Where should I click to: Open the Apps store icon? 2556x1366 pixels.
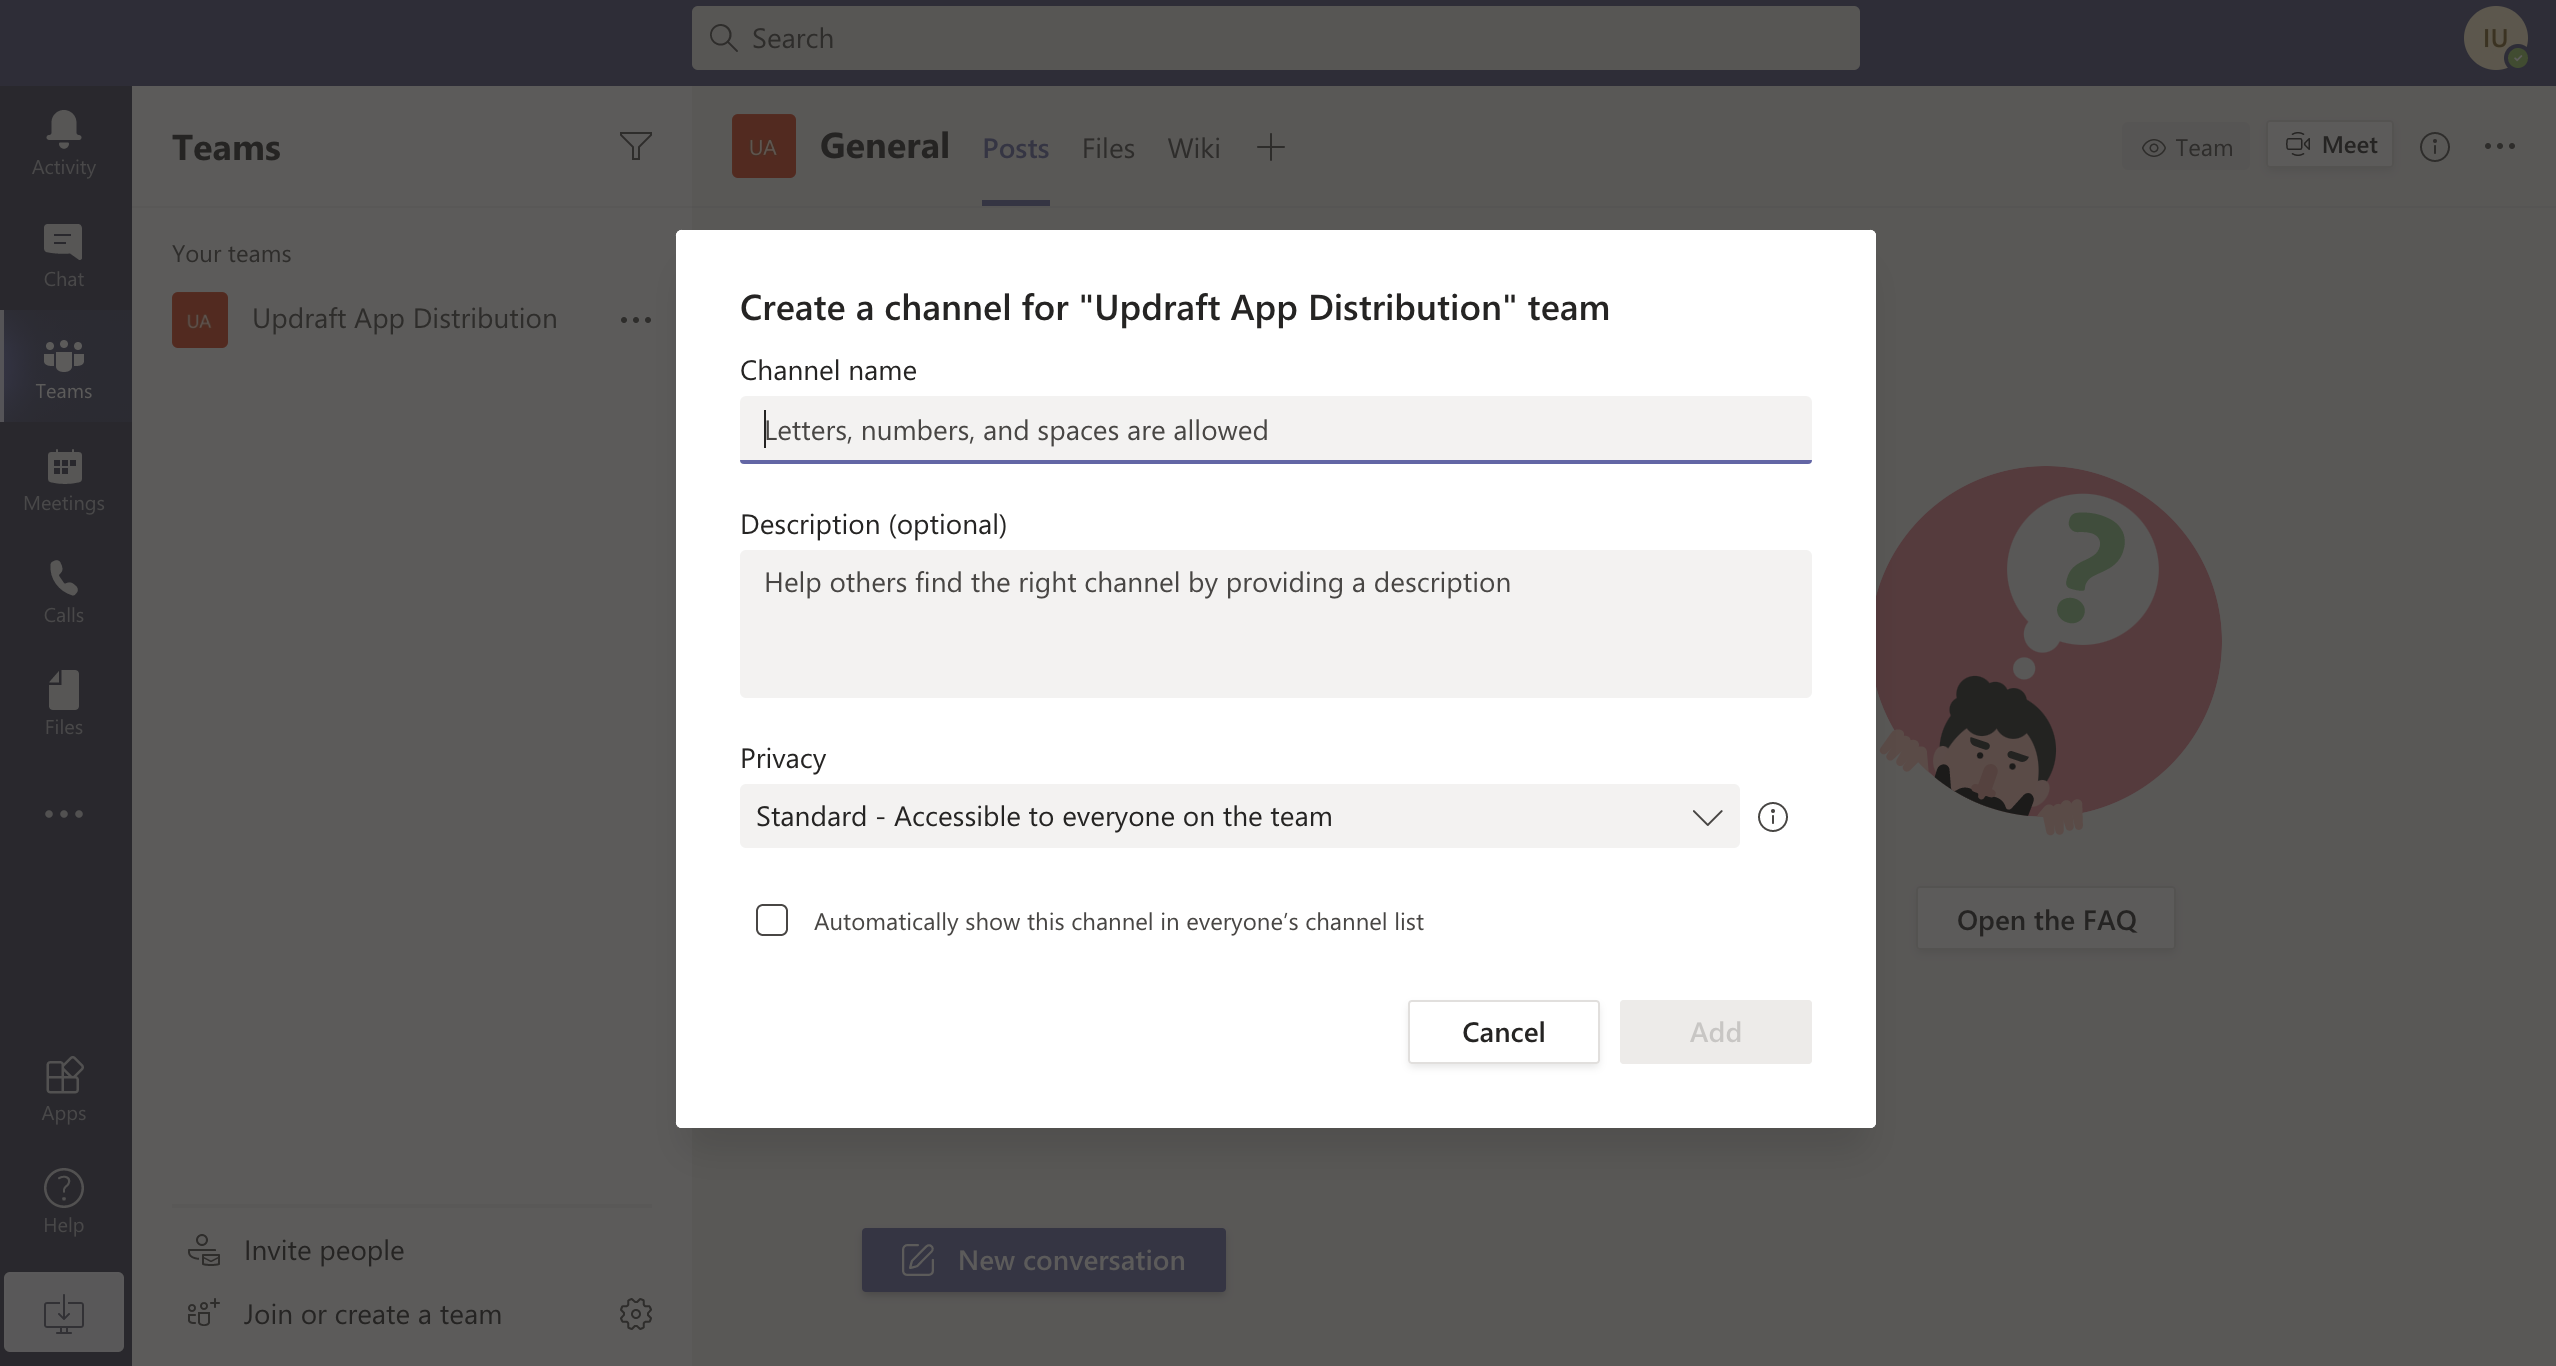(64, 1089)
